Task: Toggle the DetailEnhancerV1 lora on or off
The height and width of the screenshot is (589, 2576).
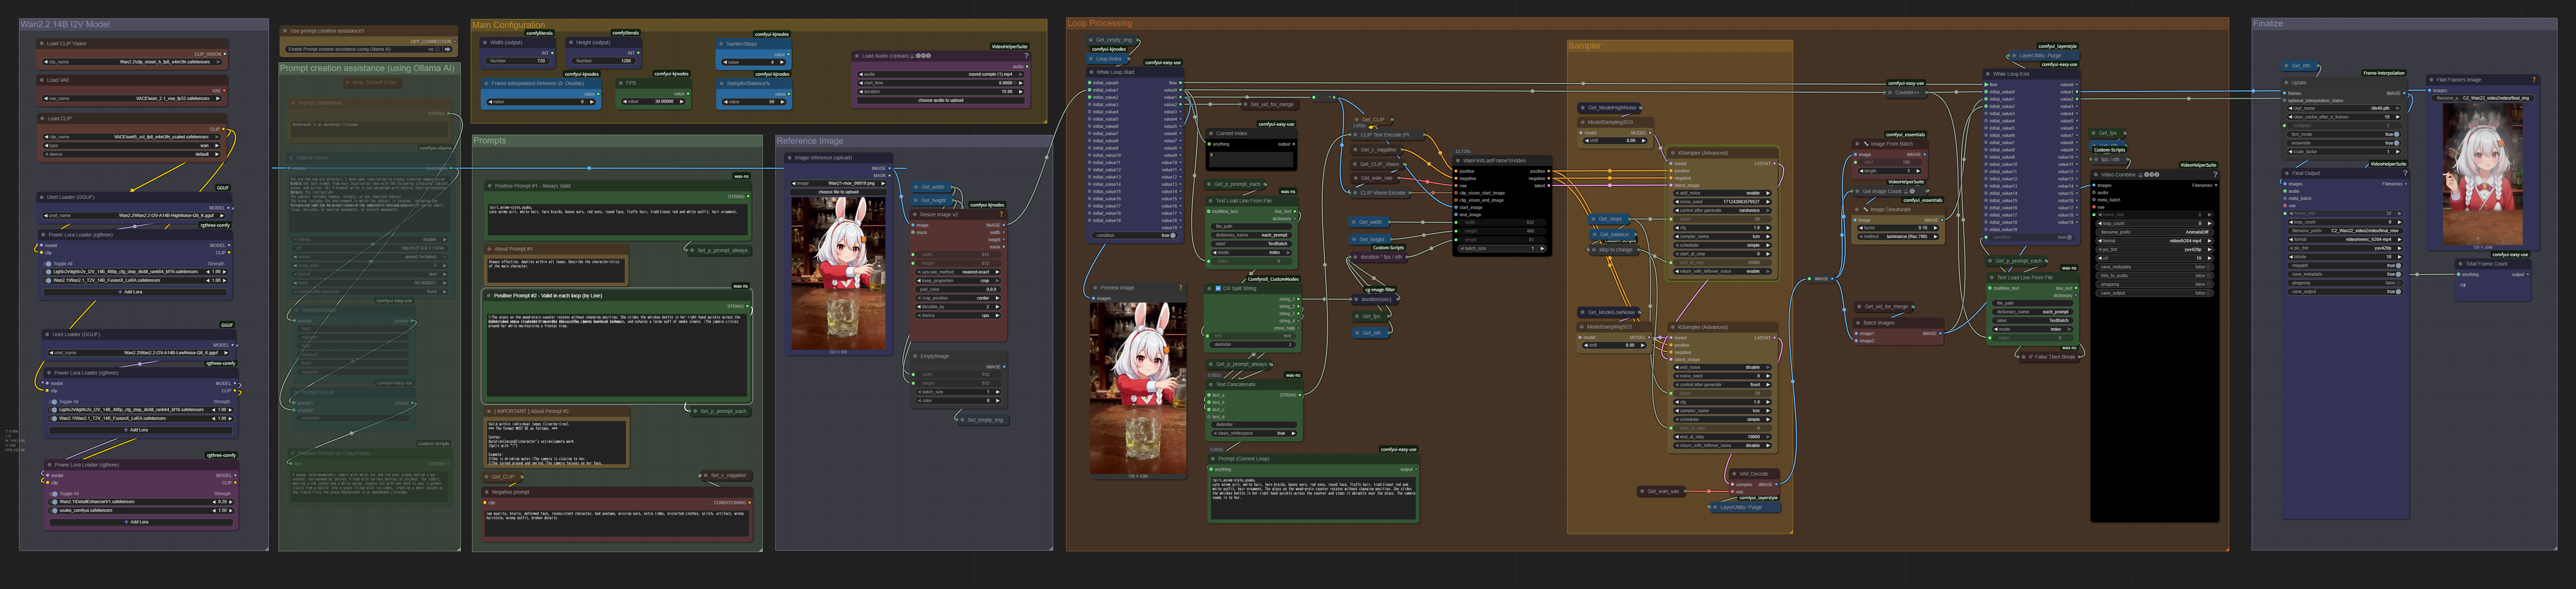Action: point(54,502)
